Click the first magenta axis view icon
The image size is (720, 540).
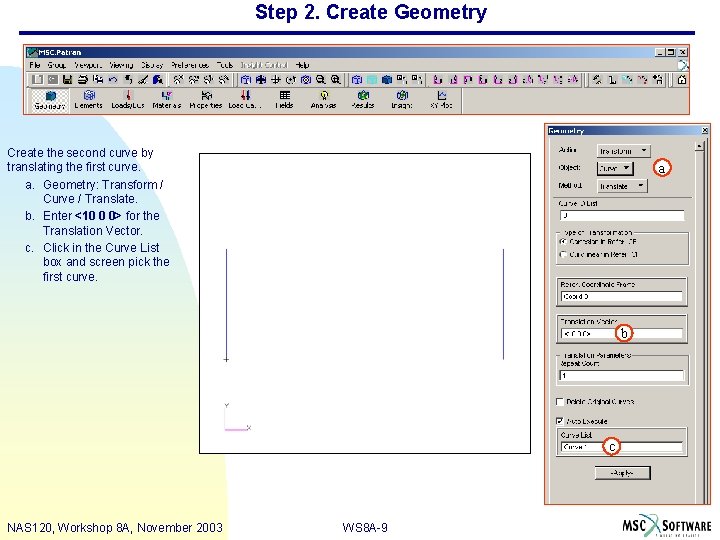coord(438,80)
